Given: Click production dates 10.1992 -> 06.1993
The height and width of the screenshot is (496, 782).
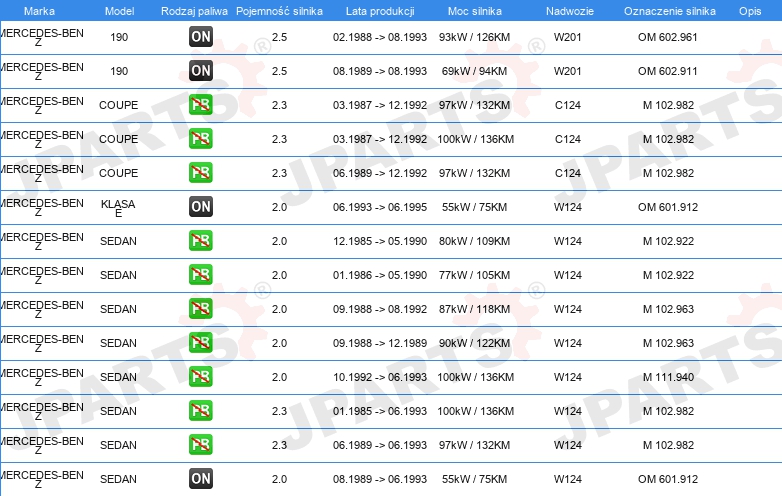Looking at the screenshot, I should point(380,377).
